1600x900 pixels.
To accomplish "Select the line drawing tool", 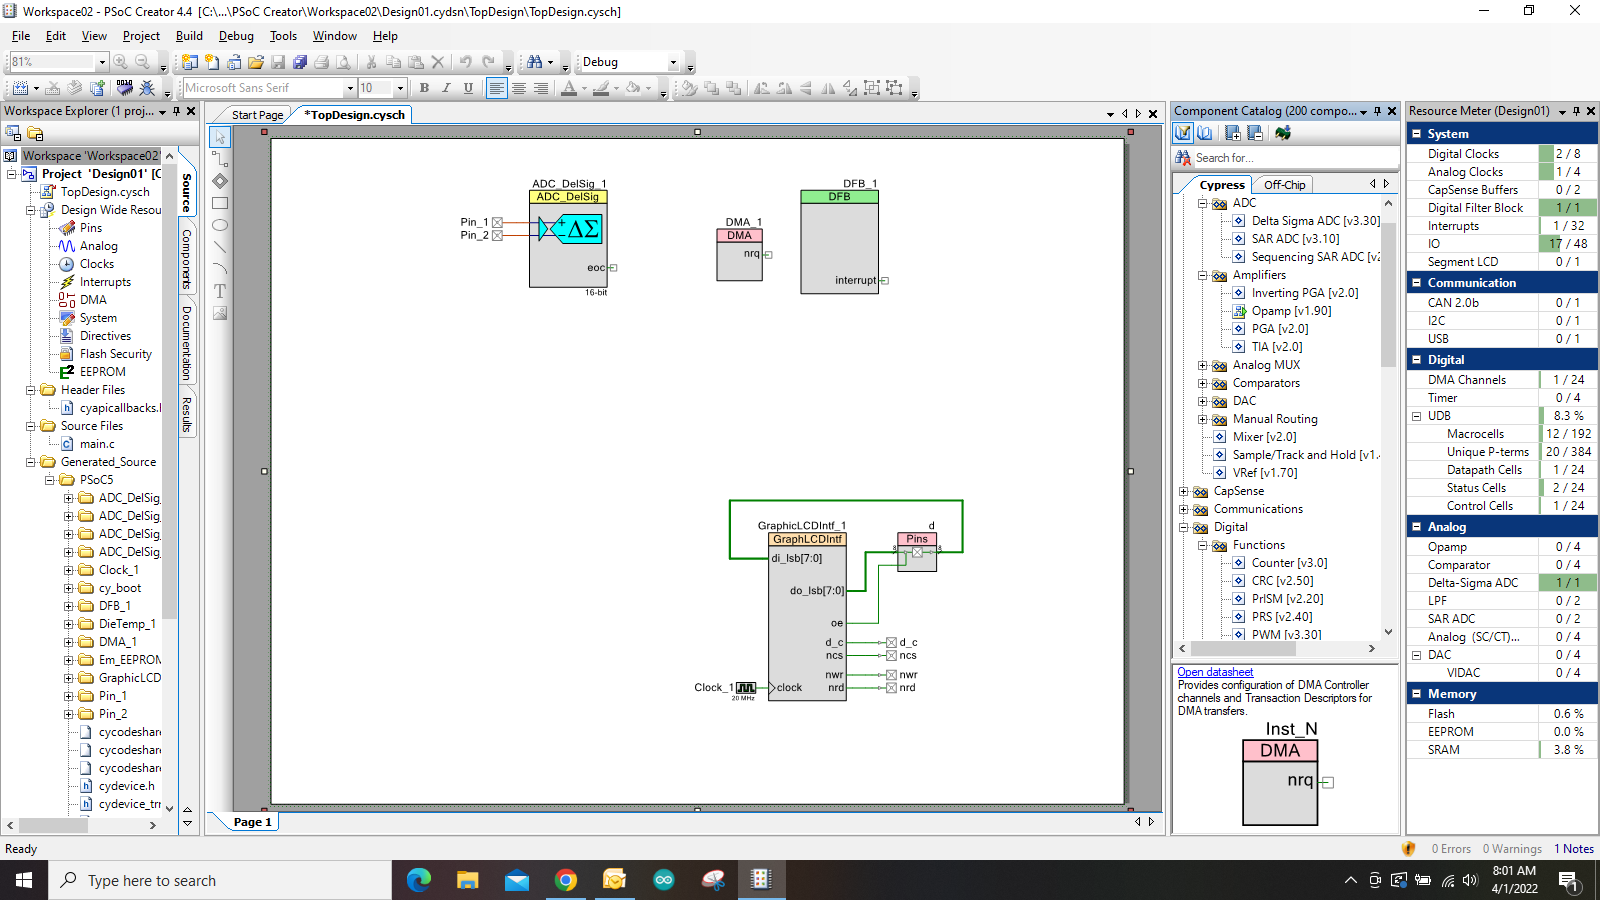I will click(x=220, y=247).
